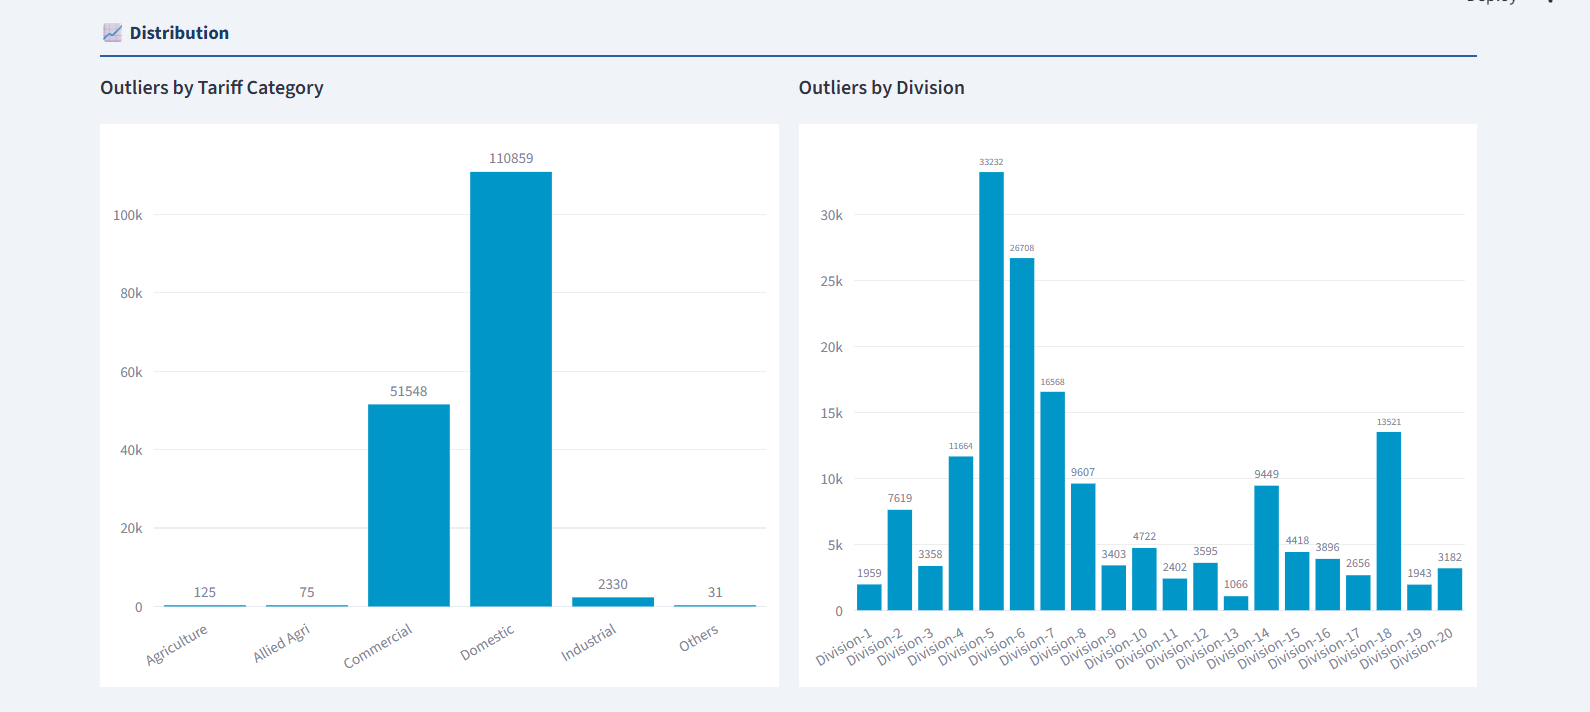Click the 9607 value label
1590x712 pixels.
point(1083,472)
